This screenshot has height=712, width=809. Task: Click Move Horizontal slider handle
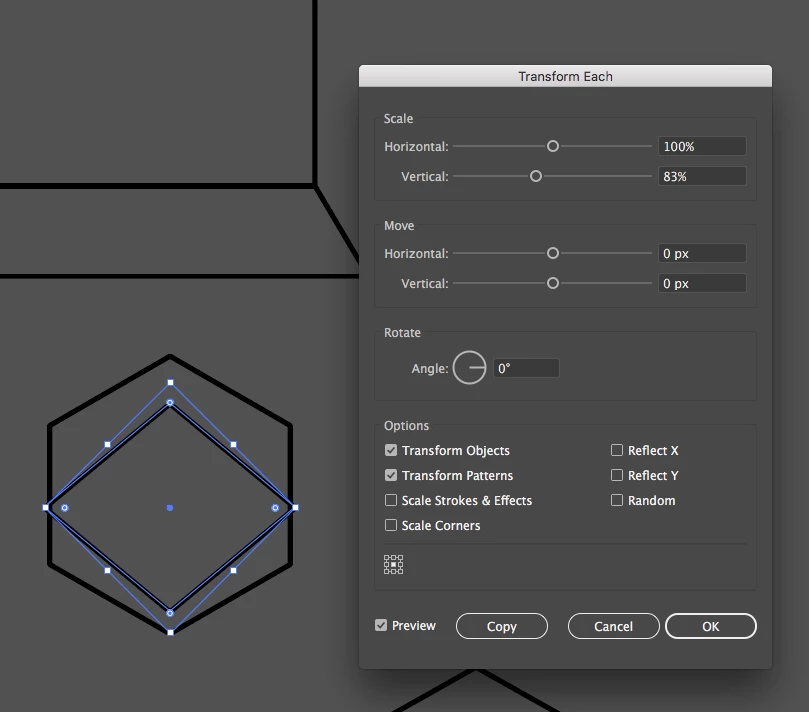(x=553, y=253)
